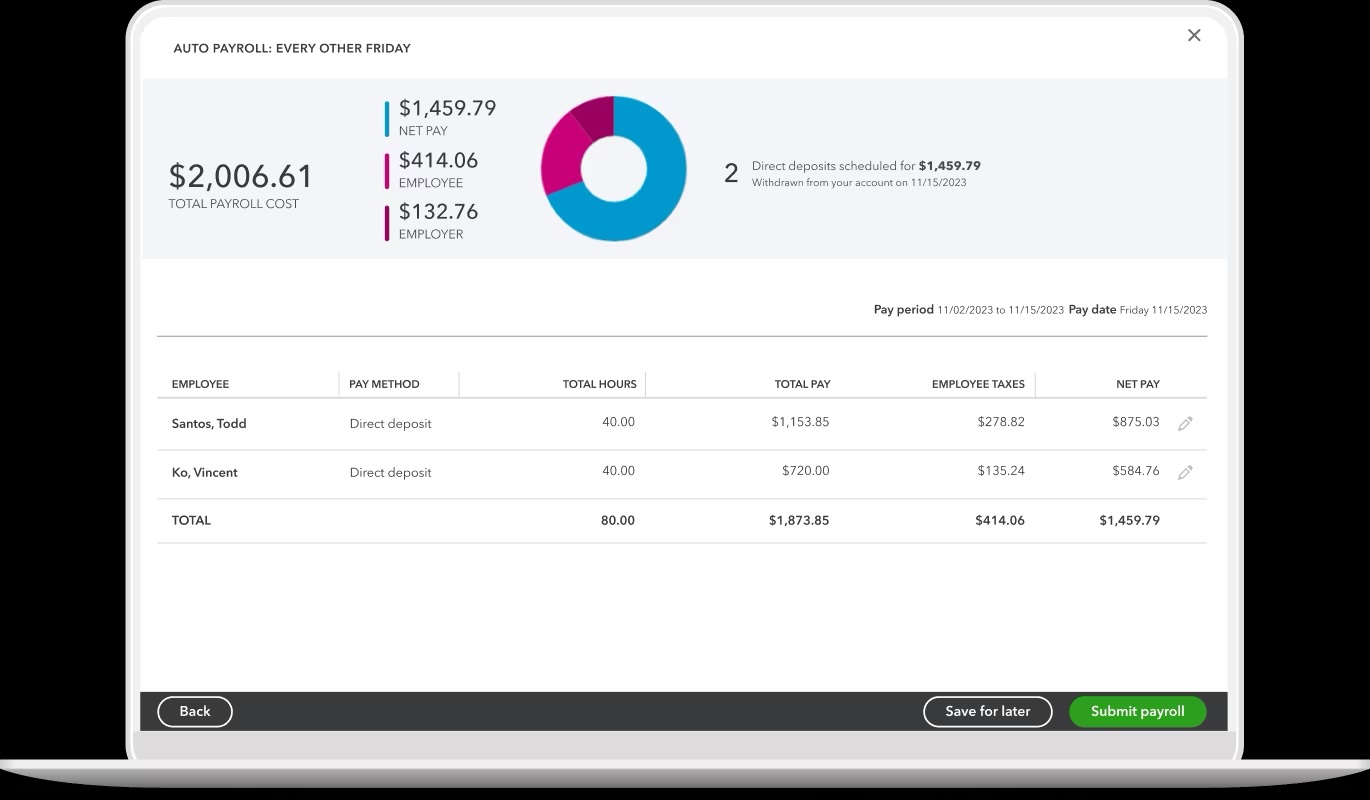This screenshot has height=800, width=1370.
Task: Click the $132.76 employer summary amount
Action: click(x=438, y=212)
